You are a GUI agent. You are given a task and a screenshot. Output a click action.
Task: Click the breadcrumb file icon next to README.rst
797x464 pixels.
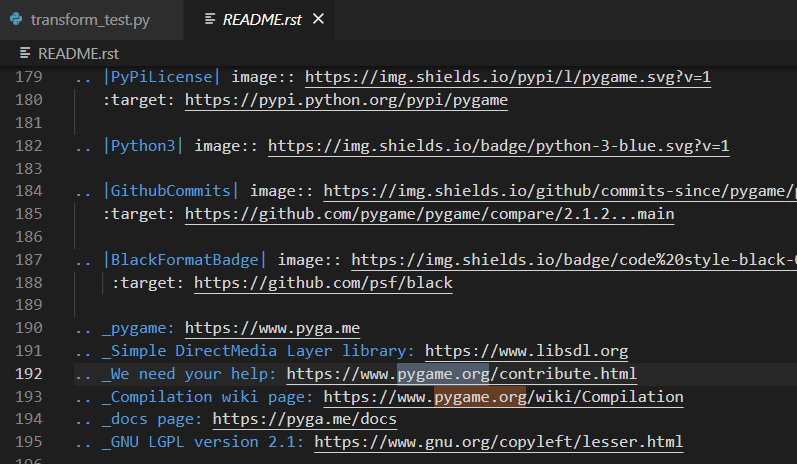[x=24, y=53]
